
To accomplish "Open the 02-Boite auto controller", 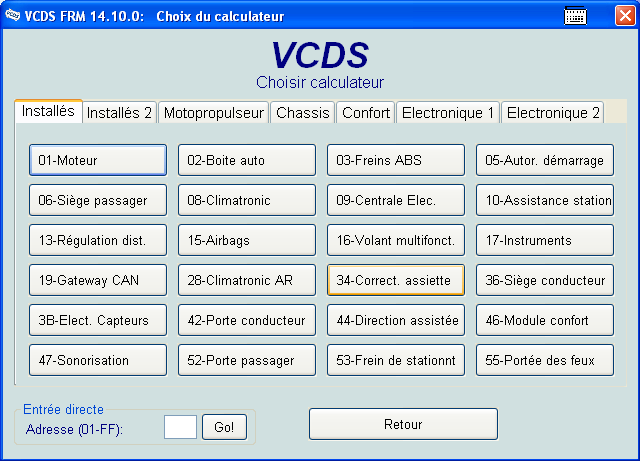I will 247,160.
